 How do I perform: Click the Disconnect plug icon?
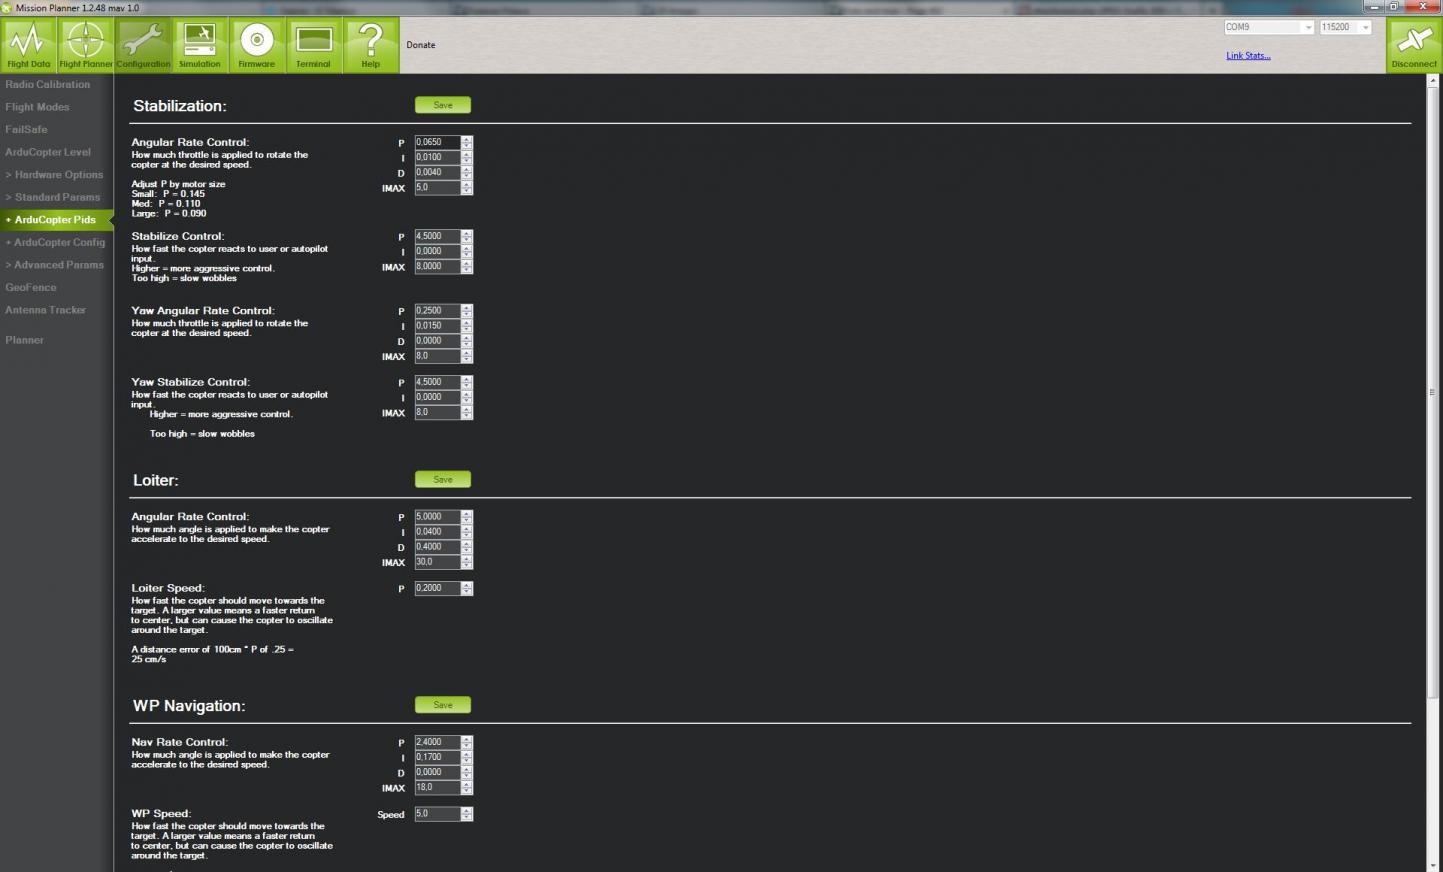pyautogui.click(x=1414, y=45)
